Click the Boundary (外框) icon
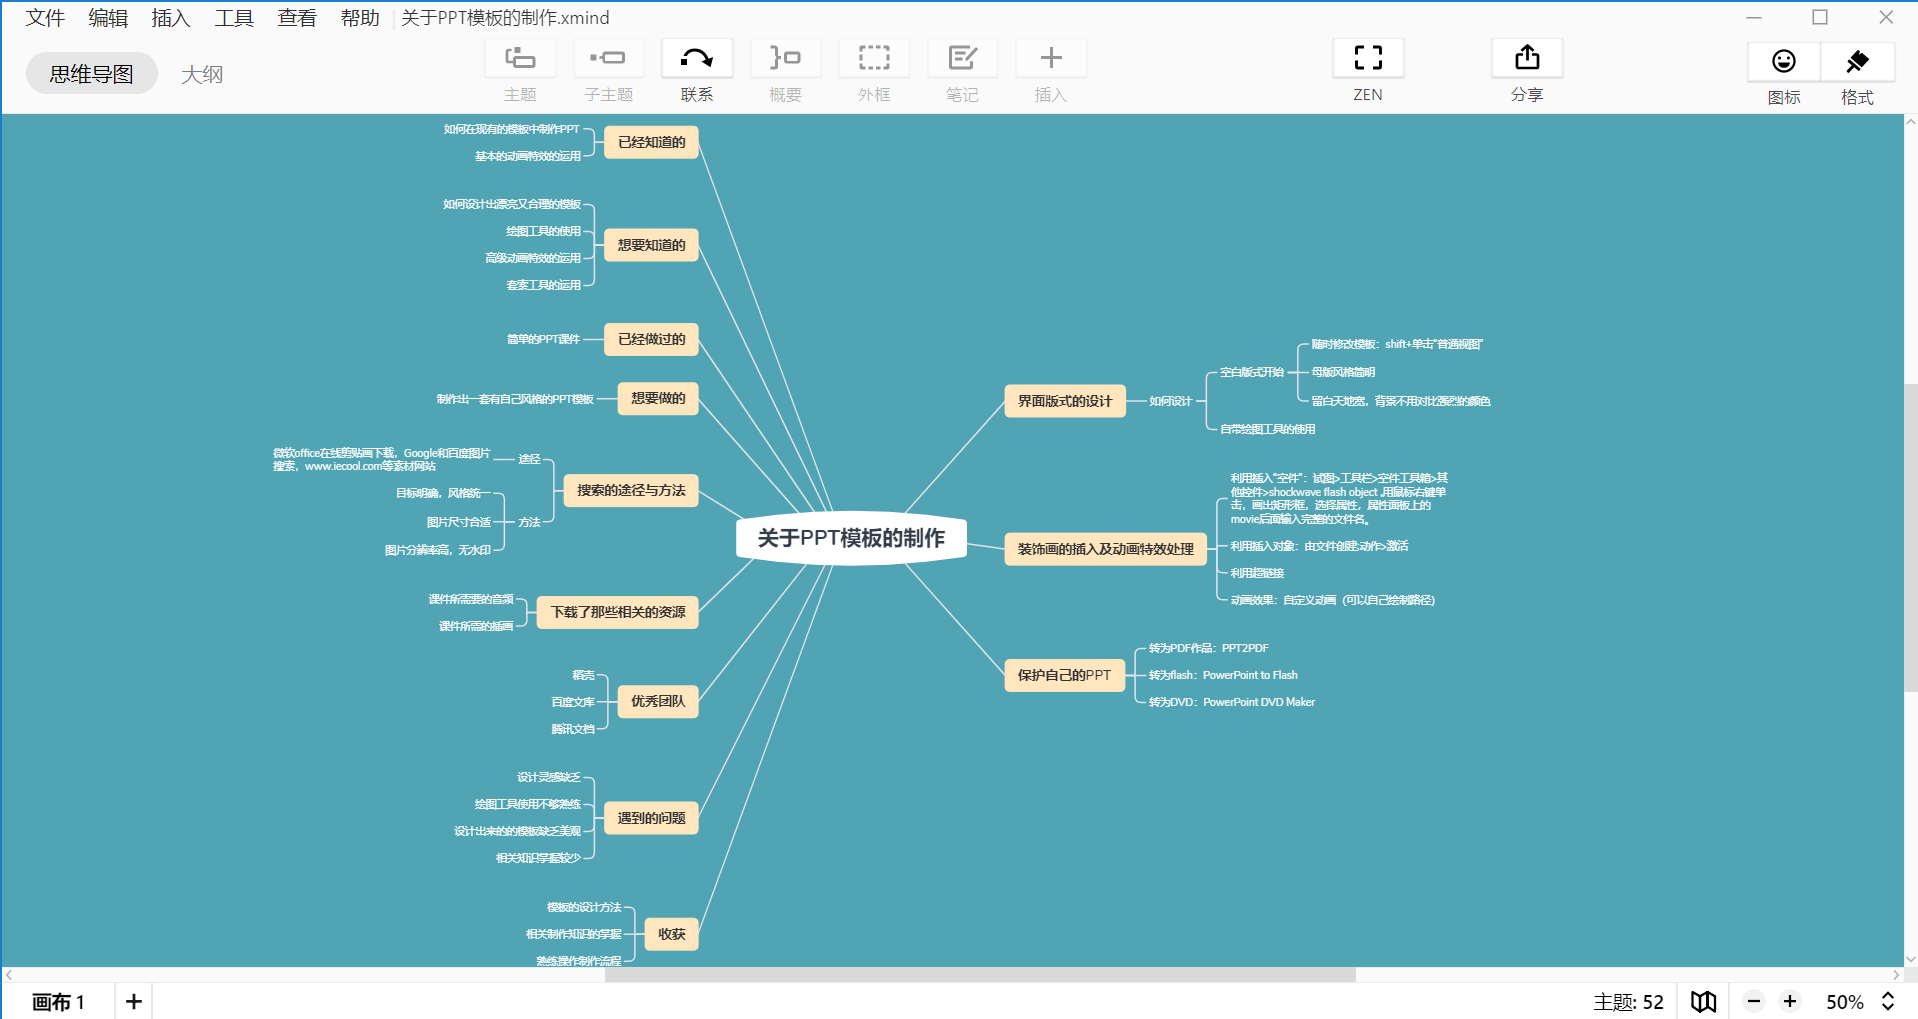This screenshot has width=1918, height=1019. [873, 59]
